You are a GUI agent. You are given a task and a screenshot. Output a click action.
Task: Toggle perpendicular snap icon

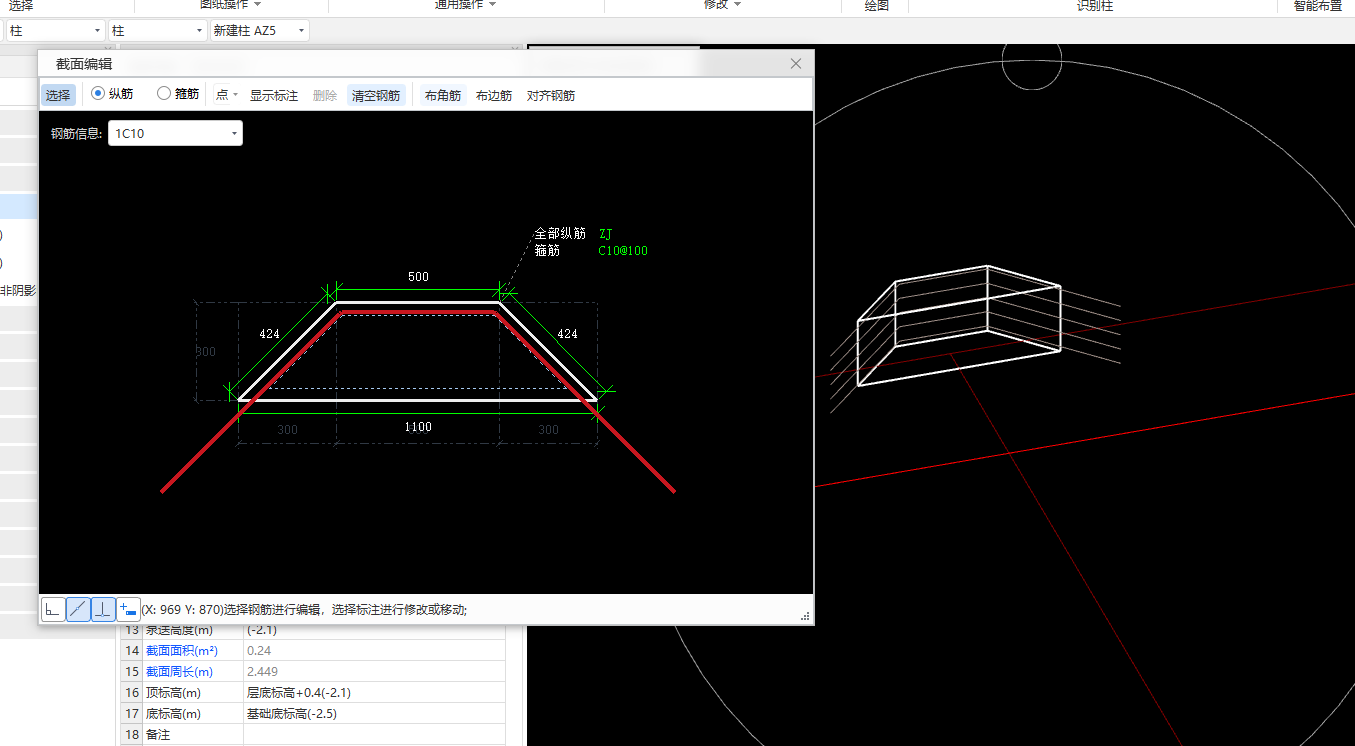tap(103, 609)
